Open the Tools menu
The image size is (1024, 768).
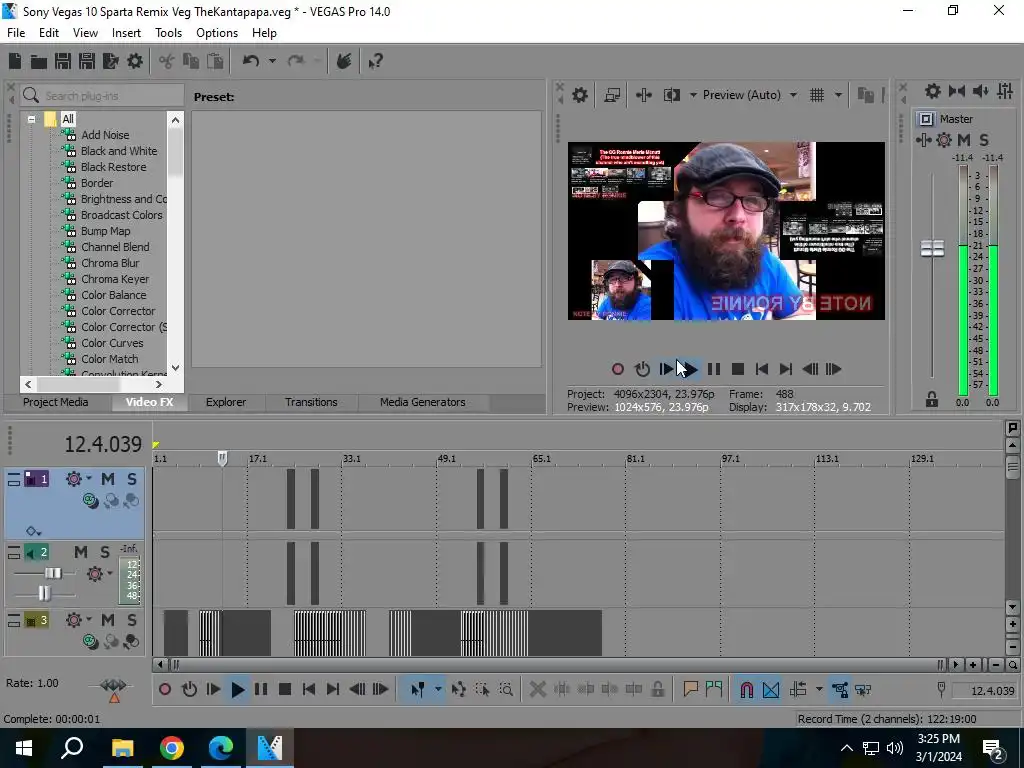[x=168, y=33]
